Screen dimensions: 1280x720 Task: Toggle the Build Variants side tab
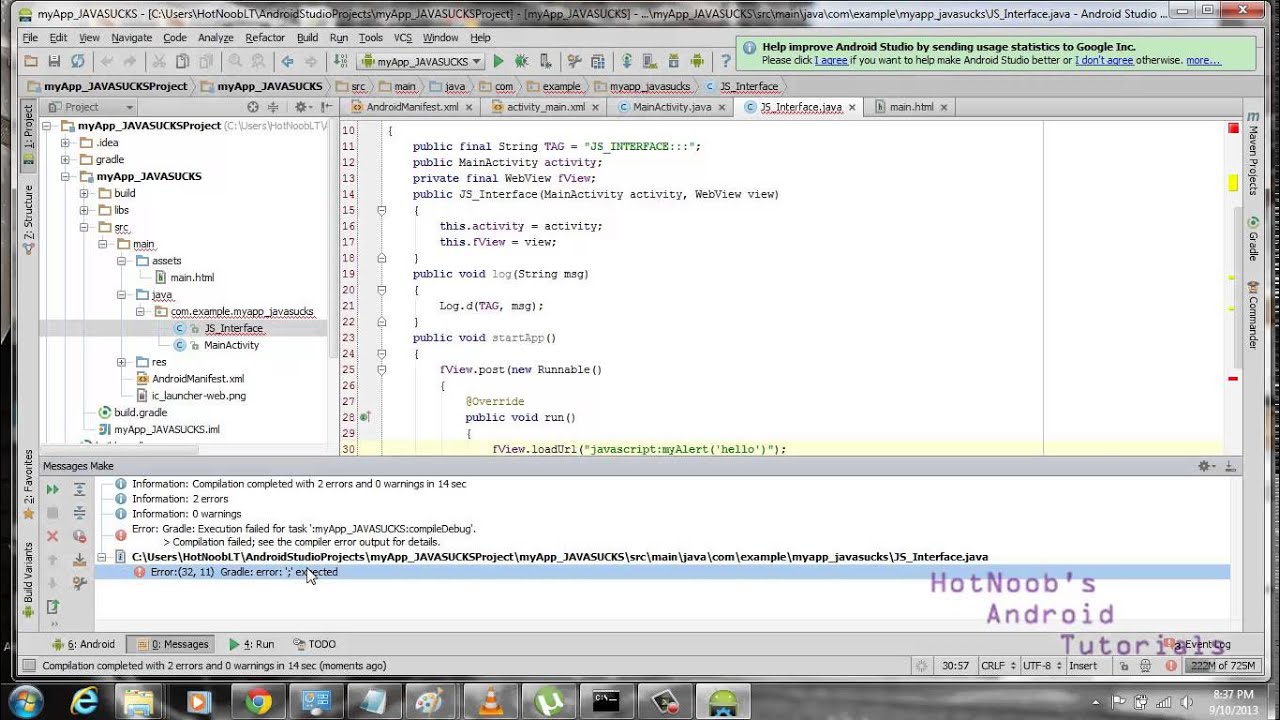point(28,579)
